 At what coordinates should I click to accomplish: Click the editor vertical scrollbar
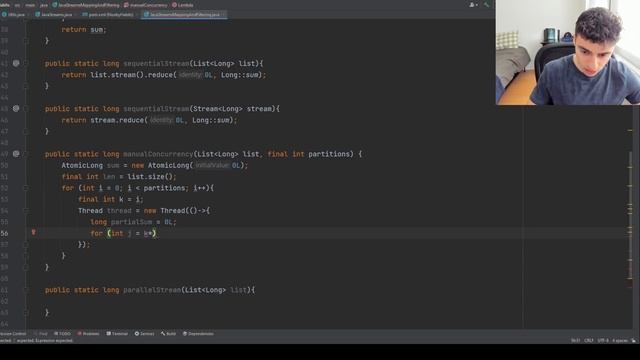pyautogui.click(x=630, y=216)
